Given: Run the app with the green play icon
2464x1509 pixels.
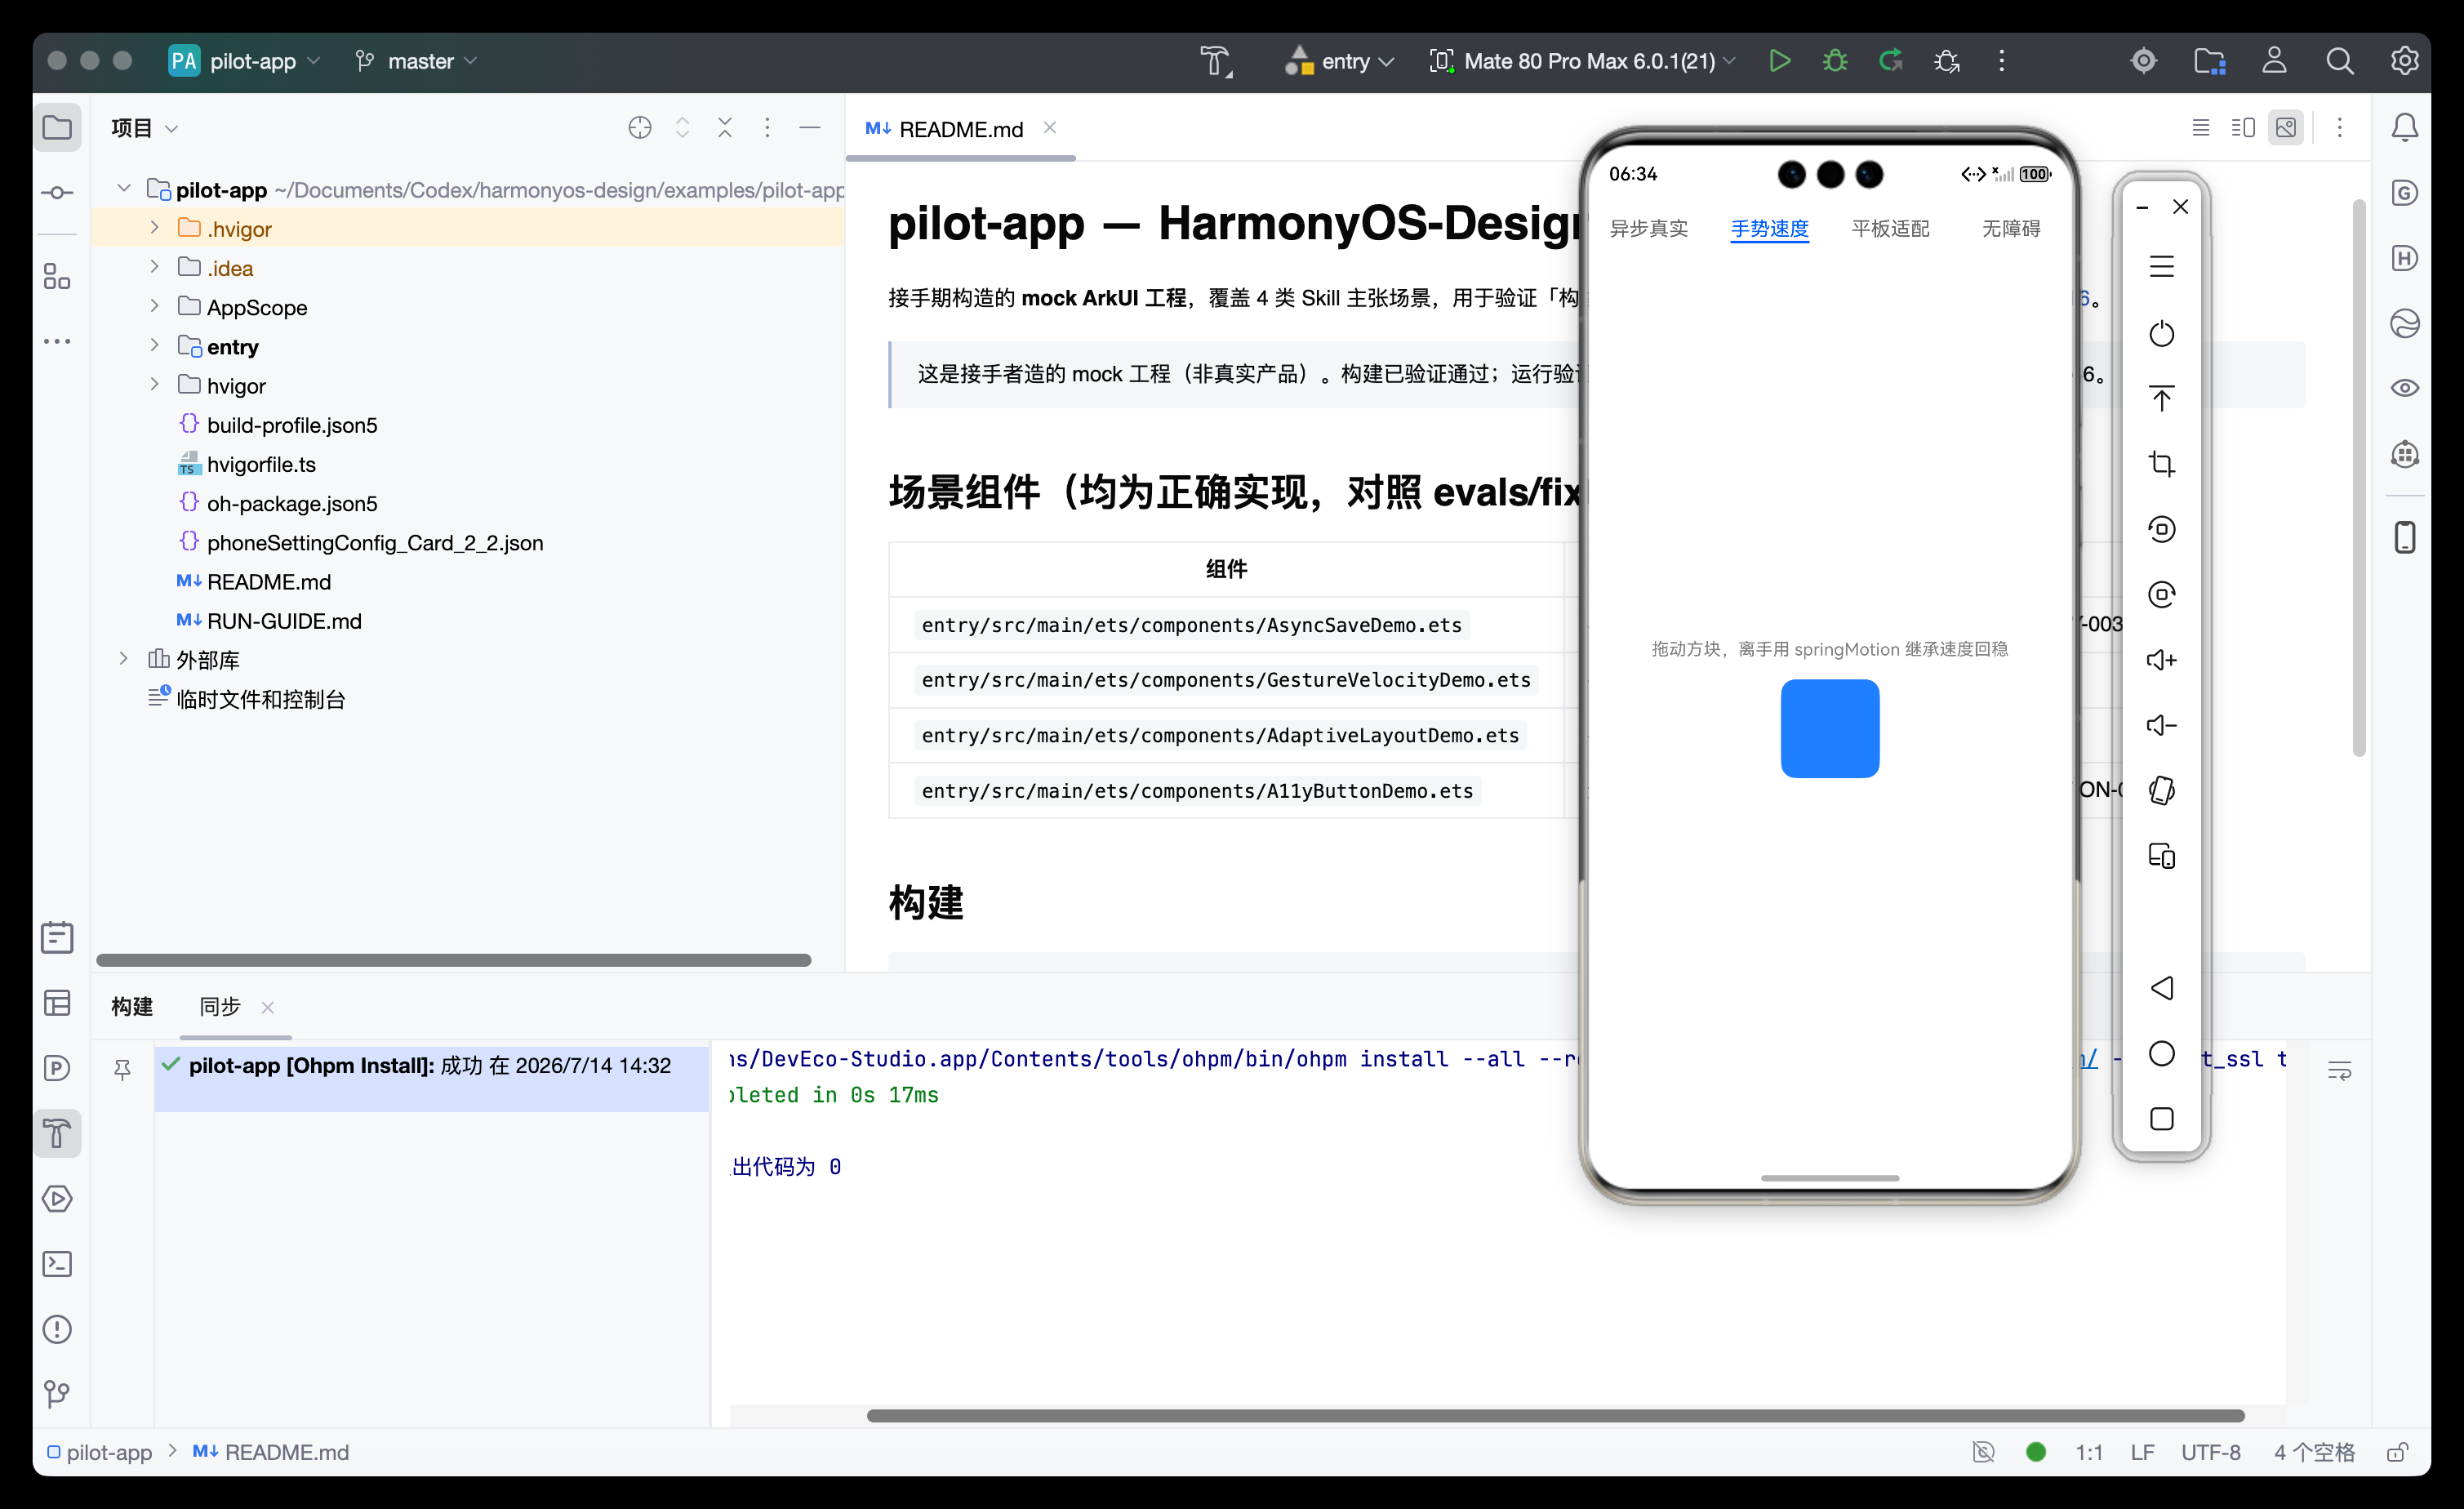Looking at the screenshot, I should (1779, 61).
